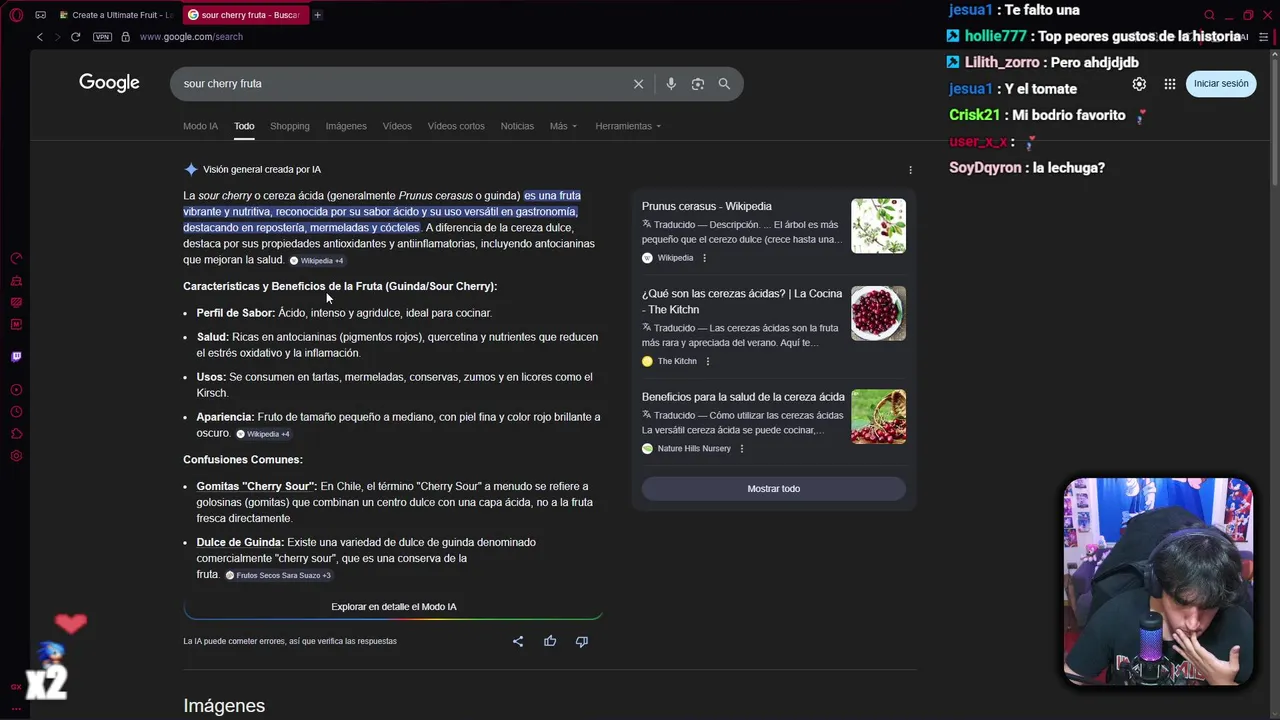Open a new tab with plus button
This screenshot has height=720, width=1280.
[x=317, y=15]
